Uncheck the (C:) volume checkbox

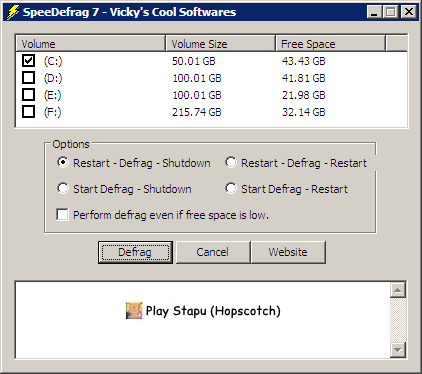(28, 61)
